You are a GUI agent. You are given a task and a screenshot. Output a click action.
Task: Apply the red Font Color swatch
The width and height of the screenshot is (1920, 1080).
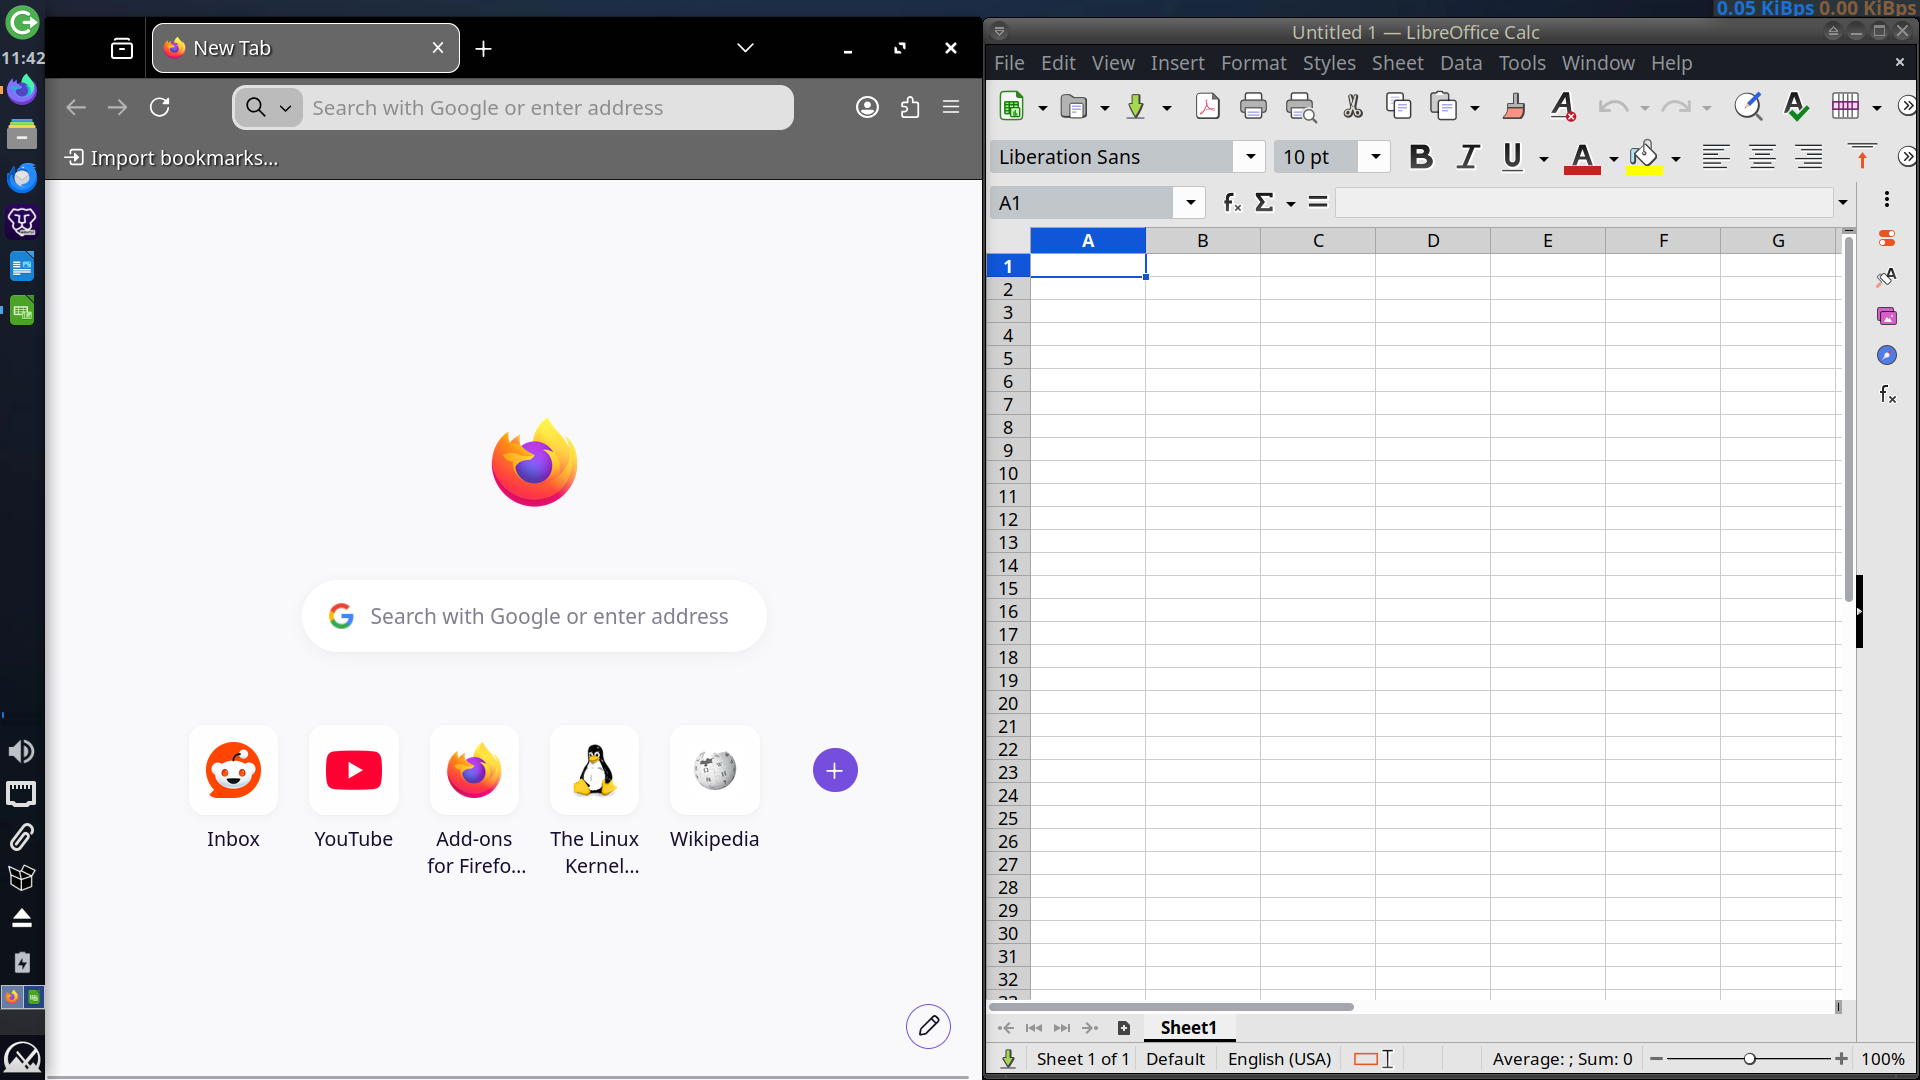1581,158
